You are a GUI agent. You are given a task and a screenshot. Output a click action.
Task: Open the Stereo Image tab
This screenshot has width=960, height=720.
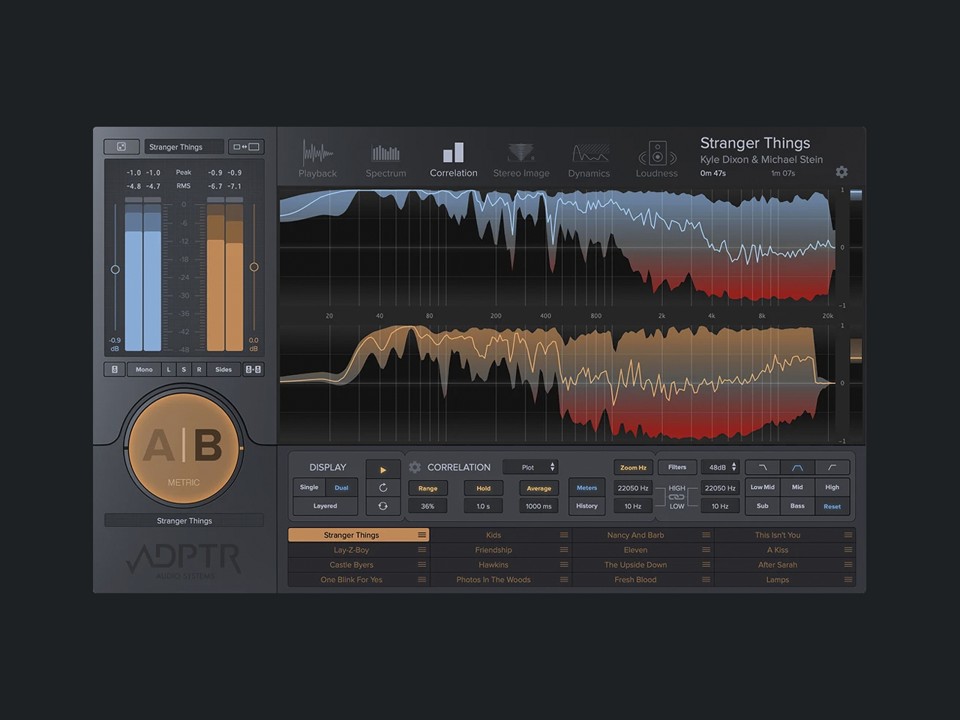point(521,160)
